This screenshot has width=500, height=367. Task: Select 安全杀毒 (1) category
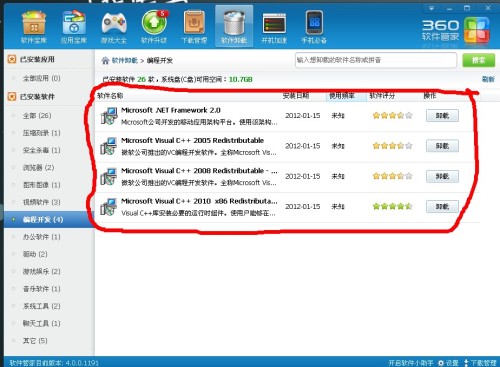pos(41,150)
